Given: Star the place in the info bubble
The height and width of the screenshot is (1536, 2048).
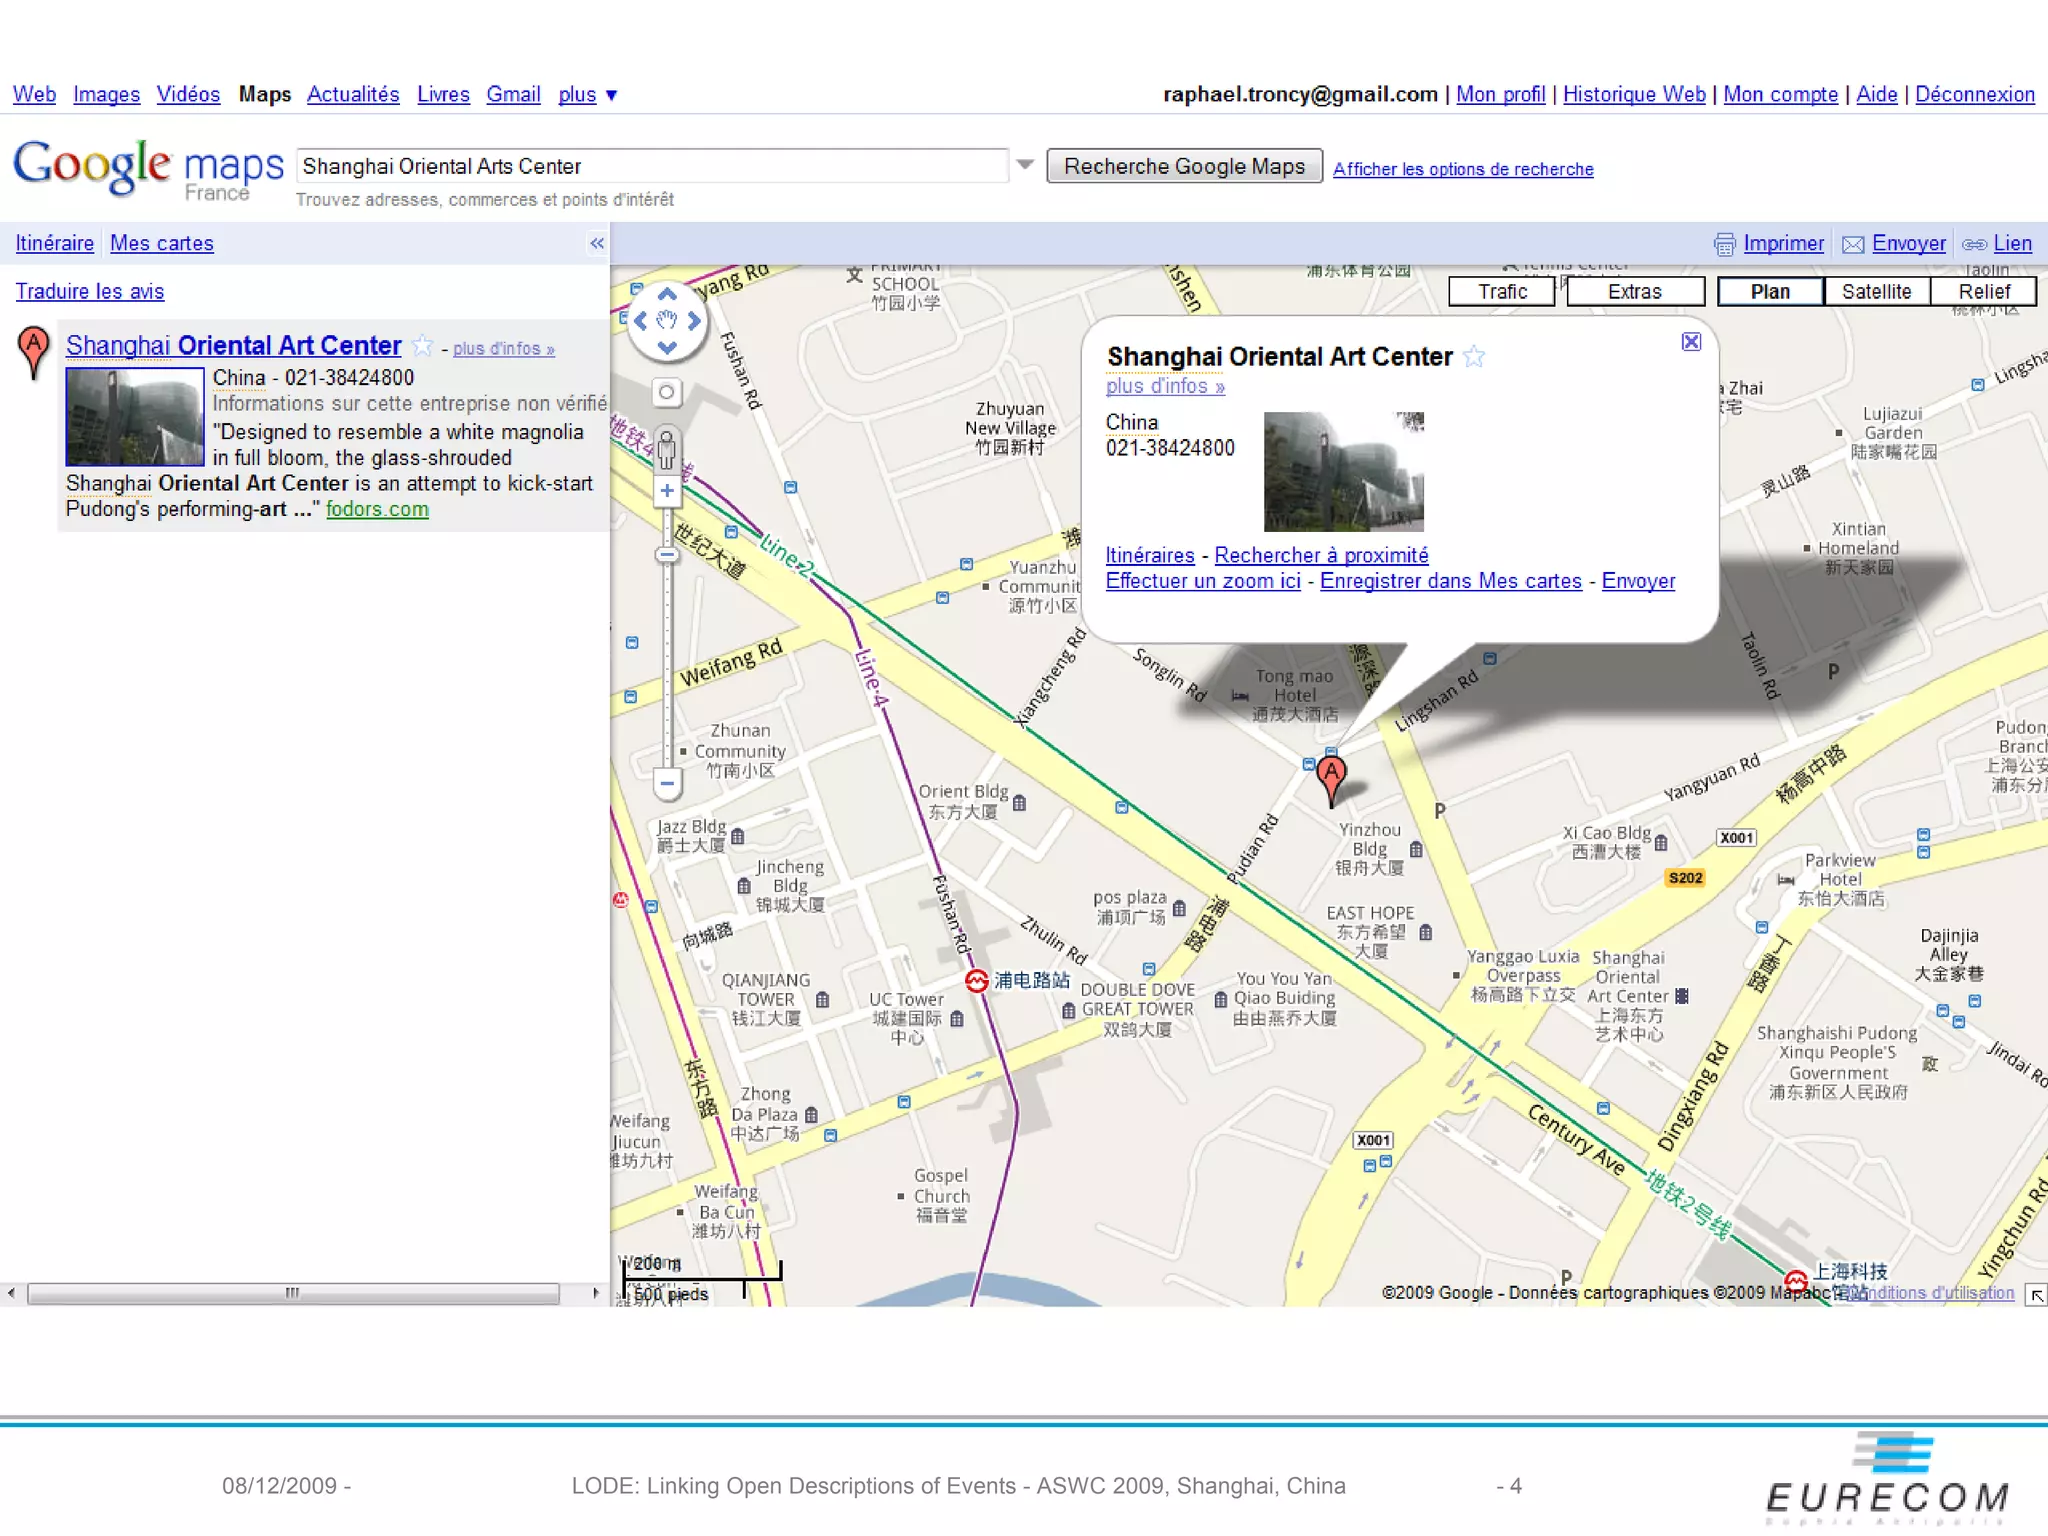Looking at the screenshot, I should pos(1474,357).
